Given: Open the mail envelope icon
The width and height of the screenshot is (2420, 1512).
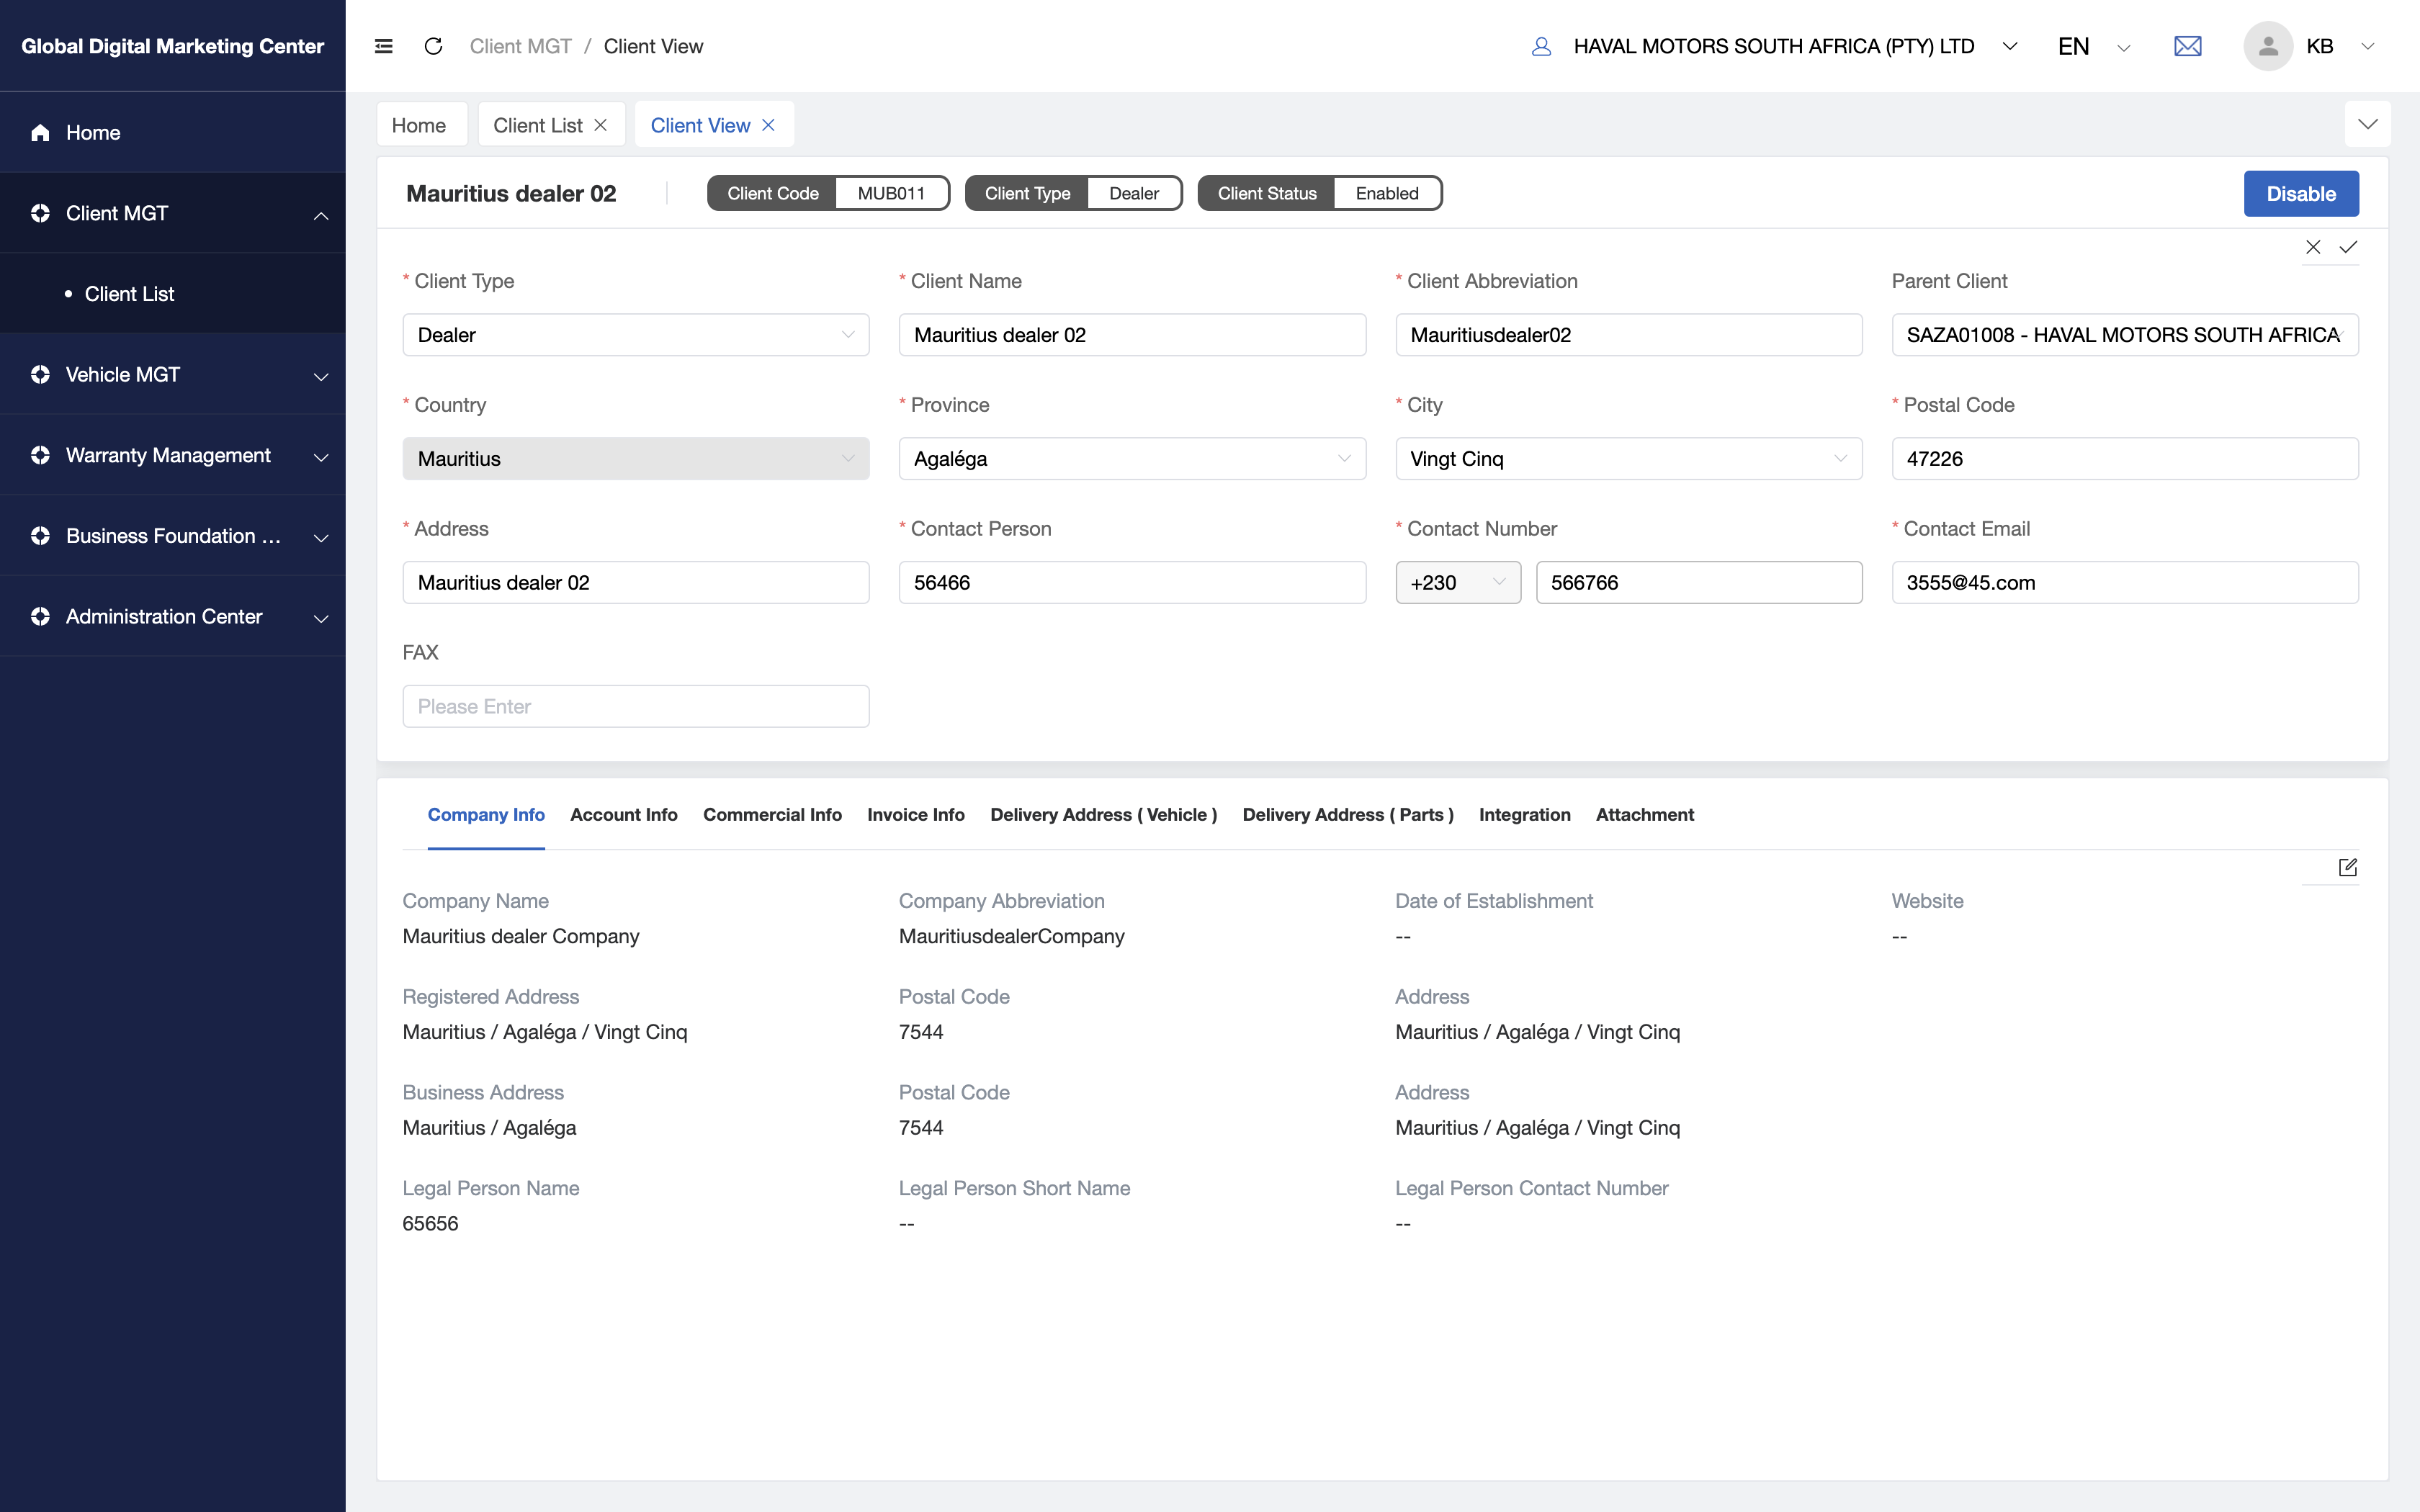Looking at the screenshot, I should (x=2187, y=46).
